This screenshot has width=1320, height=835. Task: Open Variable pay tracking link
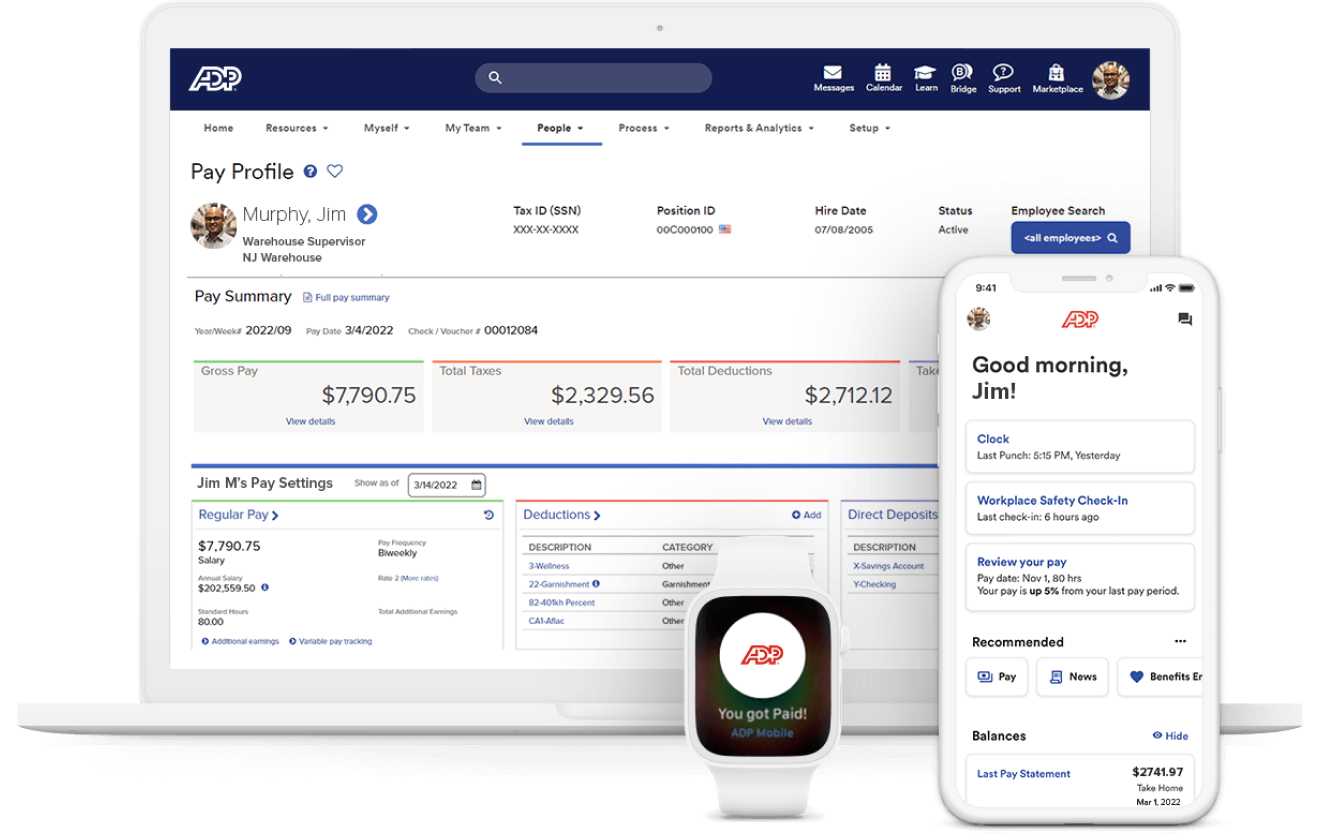click(x=330, y=641)
